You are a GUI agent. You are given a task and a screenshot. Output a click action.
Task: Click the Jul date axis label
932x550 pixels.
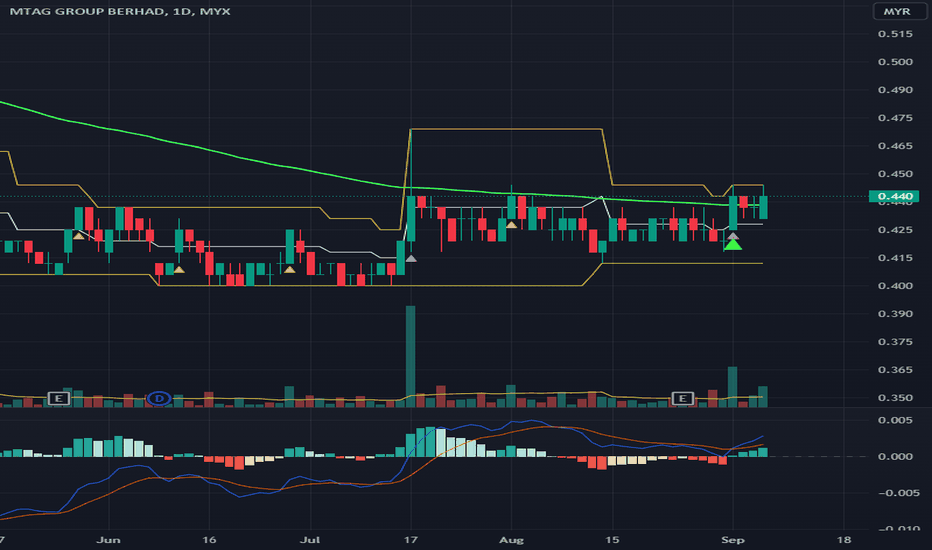[310, 540]
